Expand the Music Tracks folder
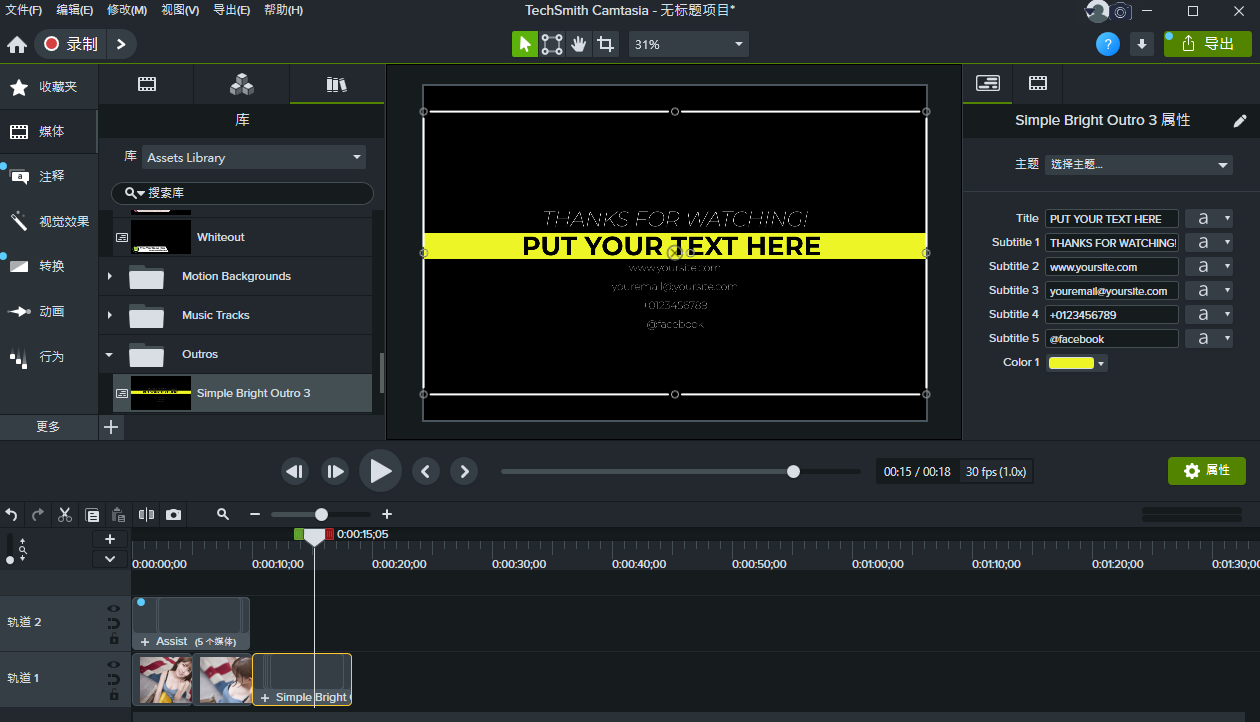 109,315
